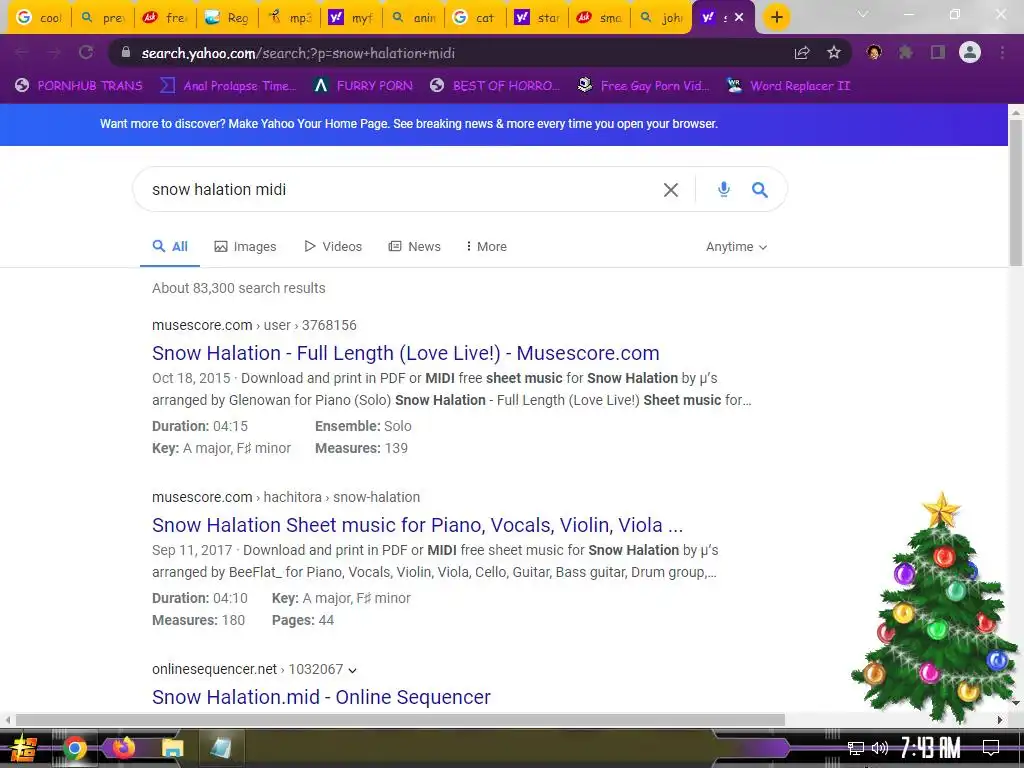1024x768 pixels.
Task: Click the browser forward arrow
Action: click(x=54, y=53)
